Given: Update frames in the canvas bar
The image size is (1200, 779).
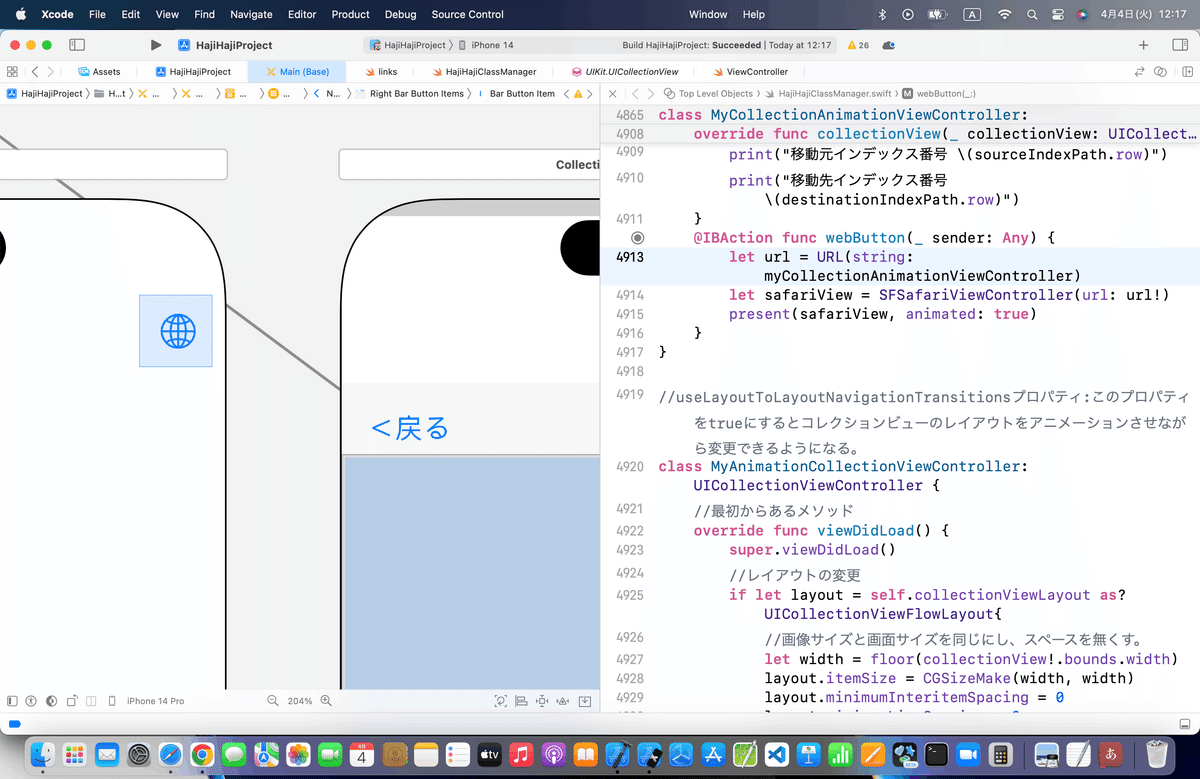Looking at the screenshot, I should tap(501, 701).
